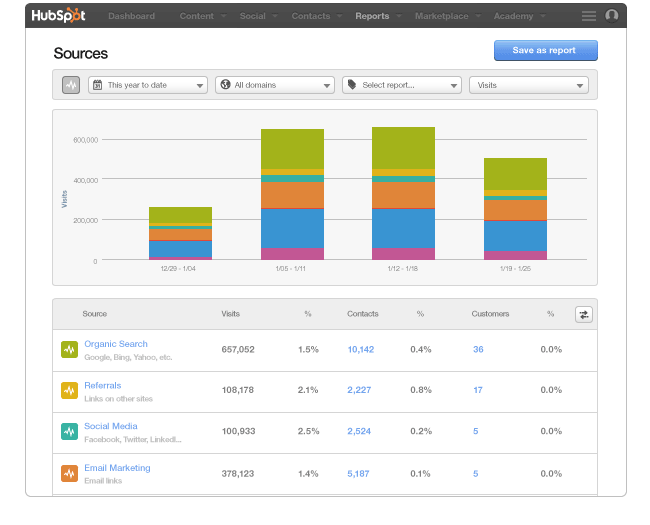Toggle the green Organic Search series icon
650x525 pixels.
(69, 349)
